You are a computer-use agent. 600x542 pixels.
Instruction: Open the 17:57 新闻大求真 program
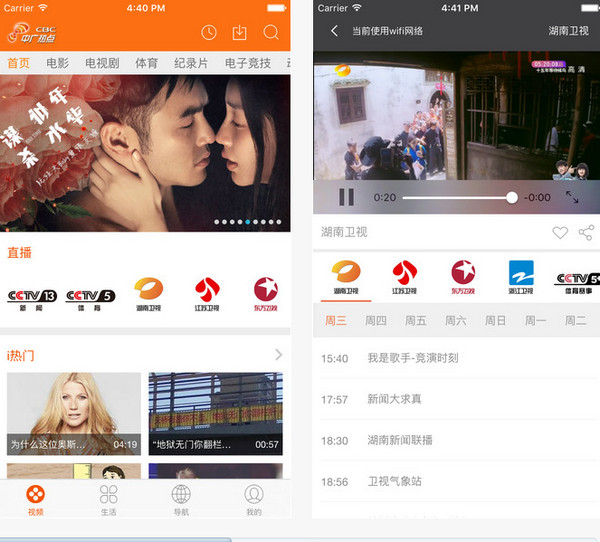pyautogui.click(x=457, y=399)
